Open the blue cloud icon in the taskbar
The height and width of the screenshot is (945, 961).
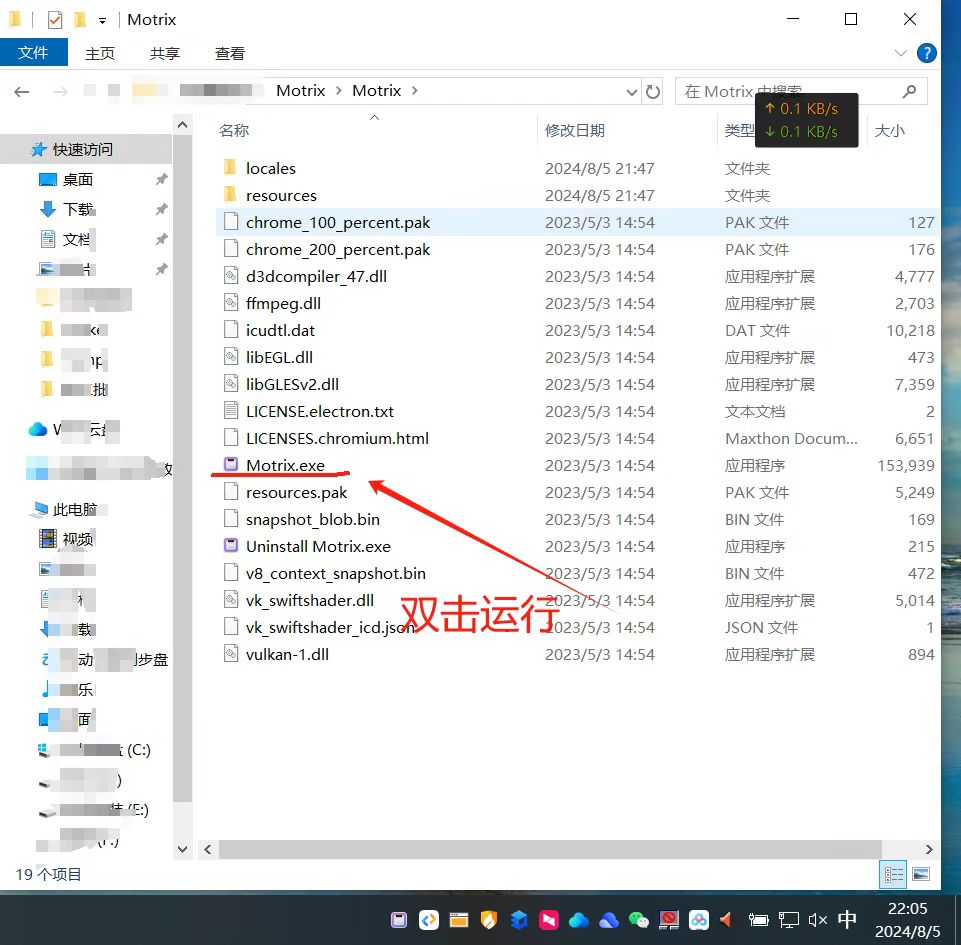click(579, 920)
